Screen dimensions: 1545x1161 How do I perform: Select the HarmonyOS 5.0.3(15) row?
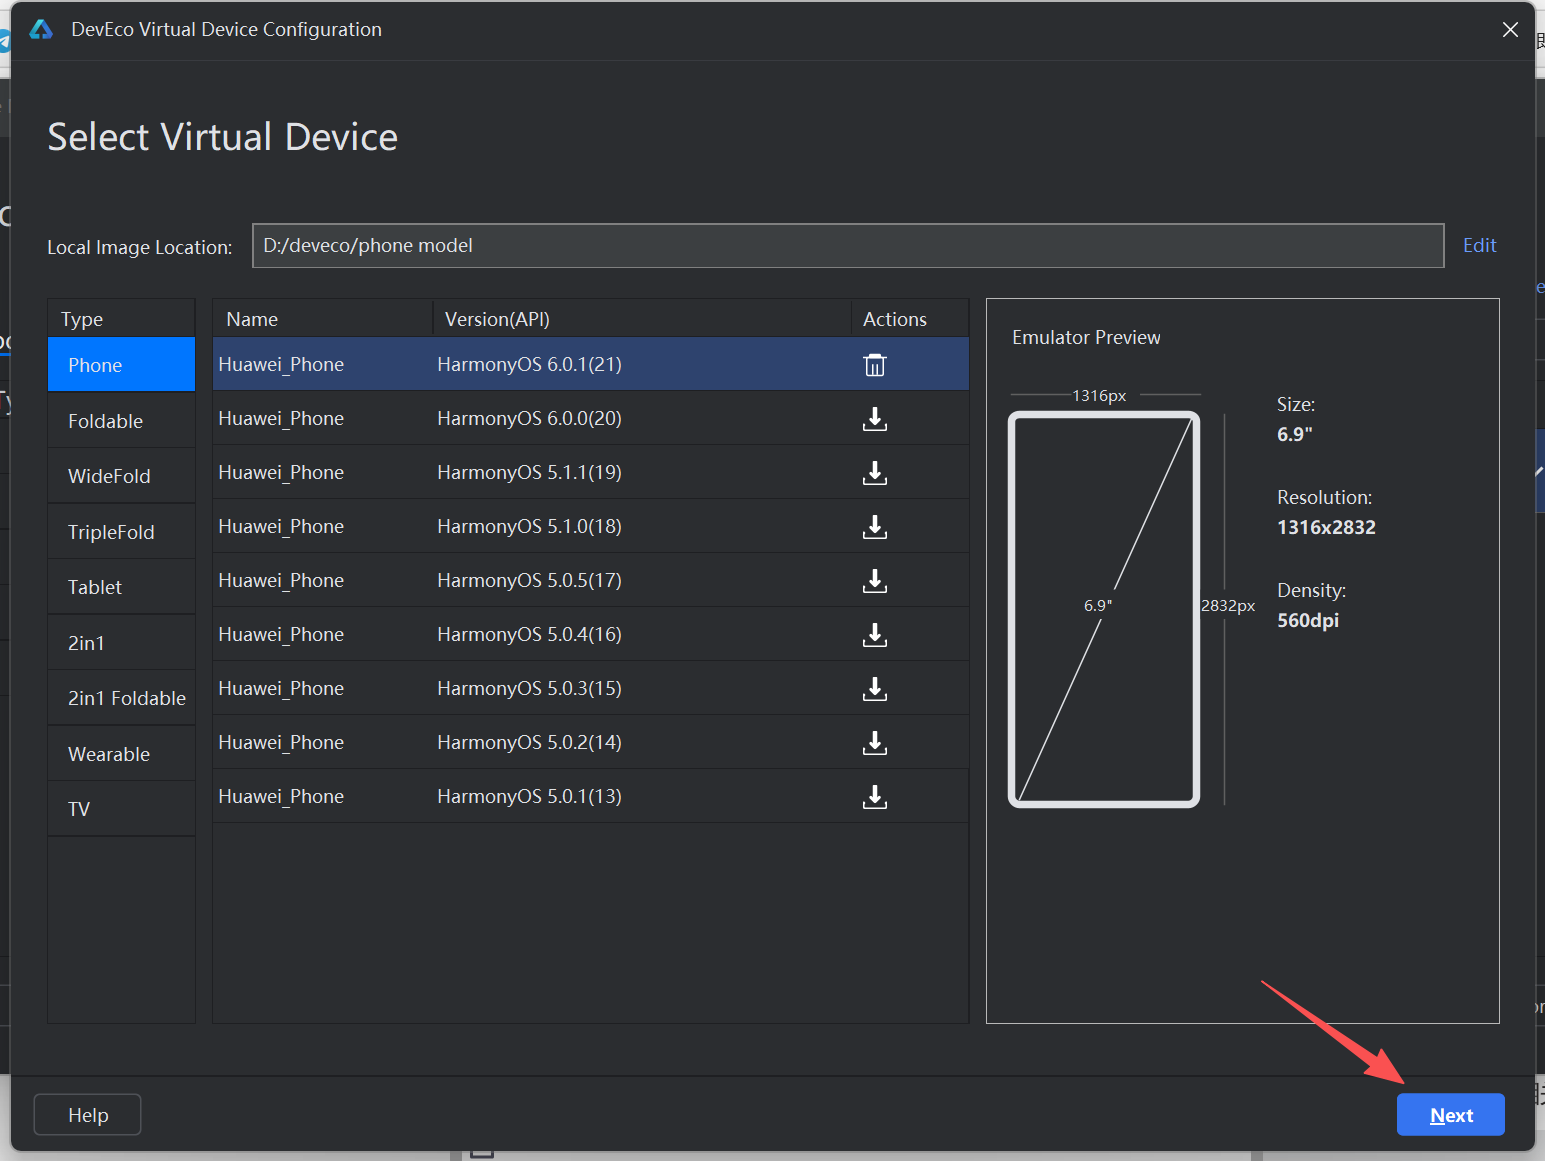(591, 688)
